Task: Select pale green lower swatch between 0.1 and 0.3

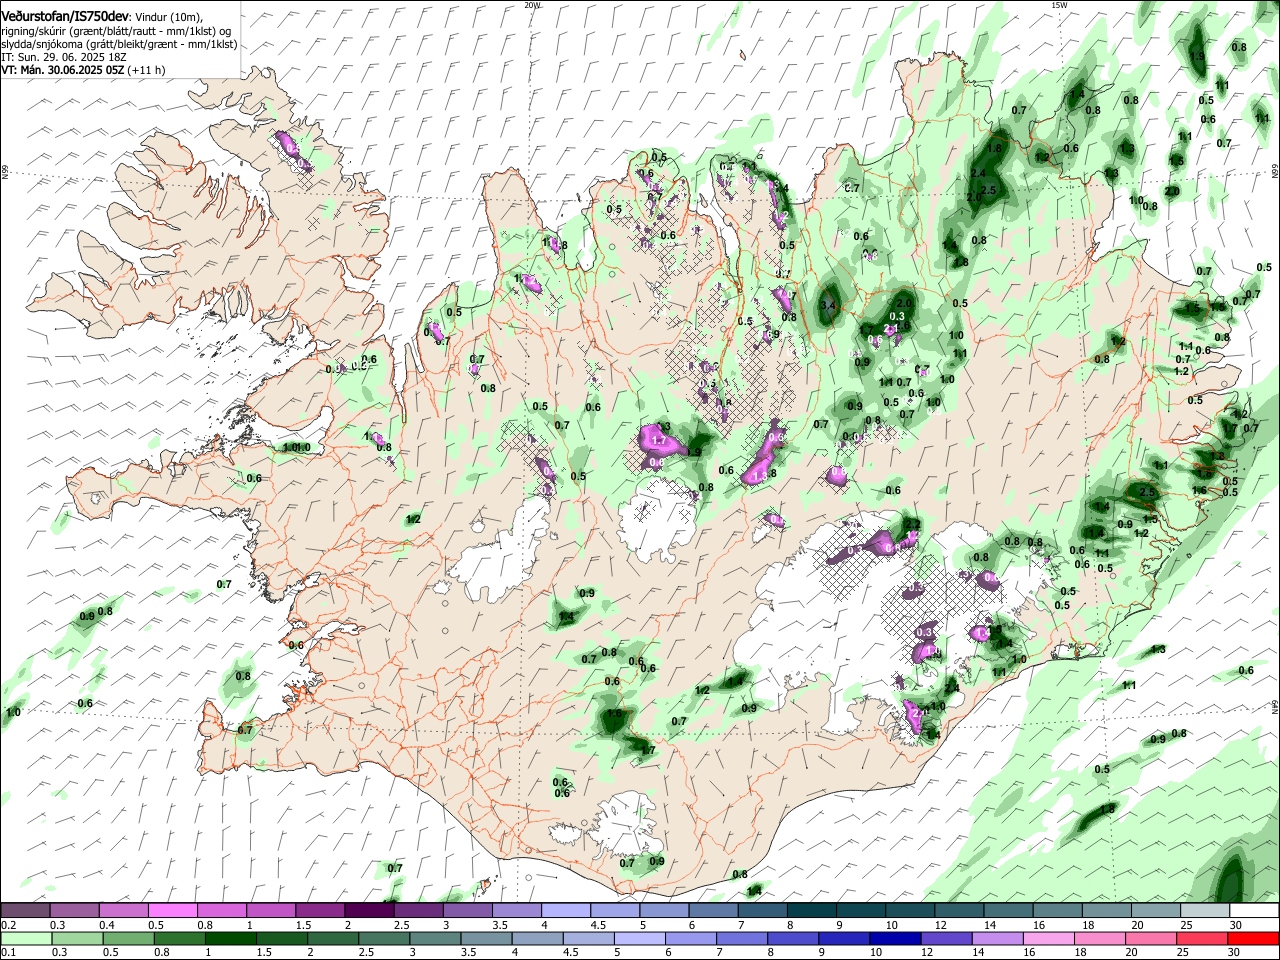Action: point(25,938)
